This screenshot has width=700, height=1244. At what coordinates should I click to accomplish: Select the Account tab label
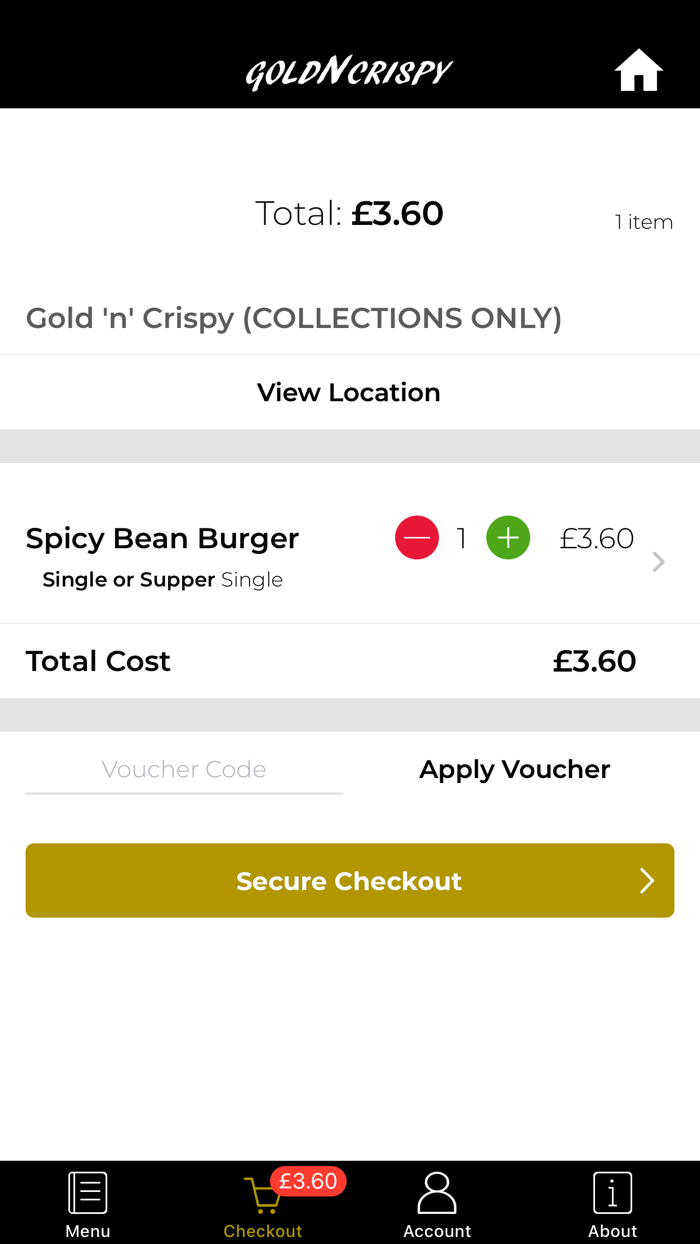tap(437, 1232)
